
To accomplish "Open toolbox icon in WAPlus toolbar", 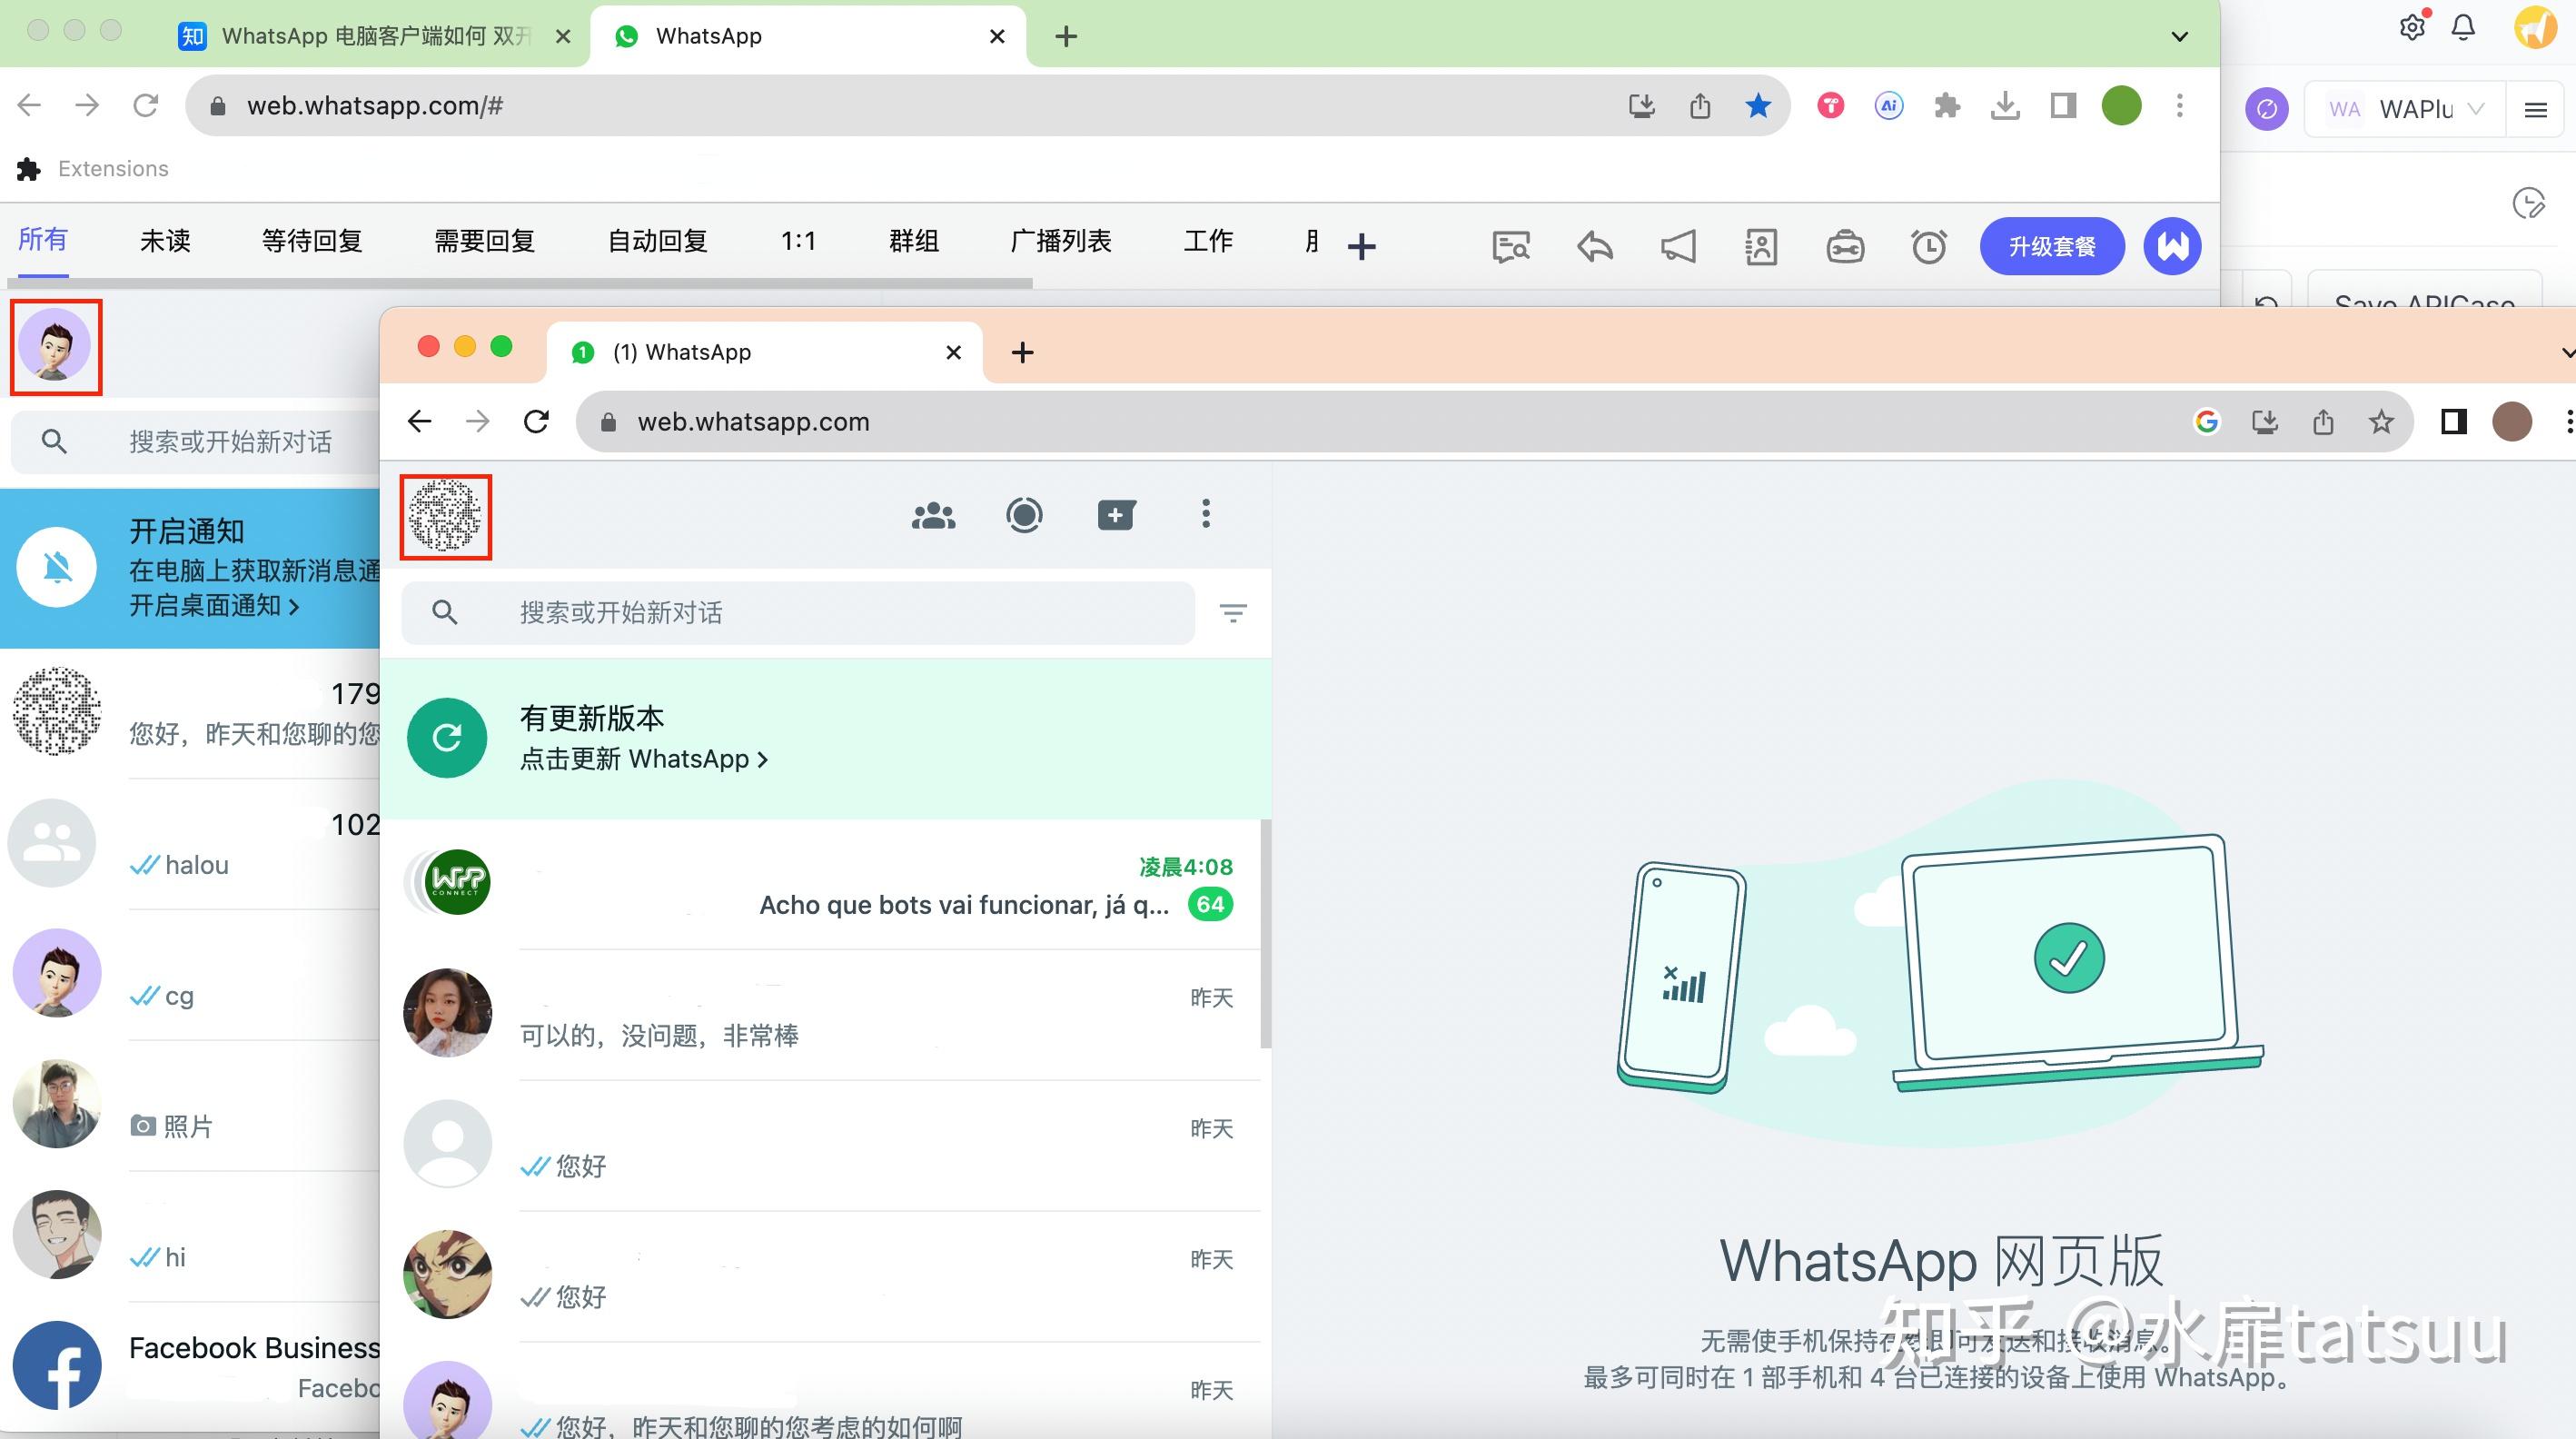I will [1845, 246].
